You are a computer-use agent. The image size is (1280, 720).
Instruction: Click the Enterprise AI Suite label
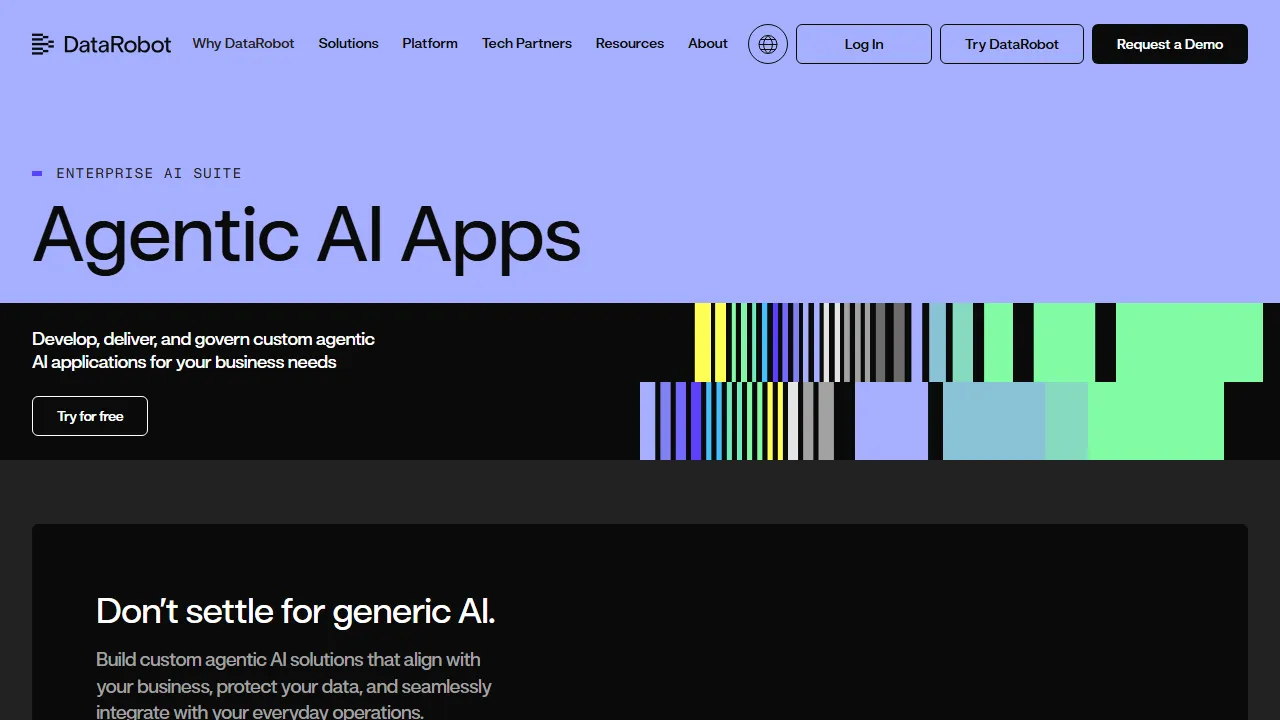149,173
